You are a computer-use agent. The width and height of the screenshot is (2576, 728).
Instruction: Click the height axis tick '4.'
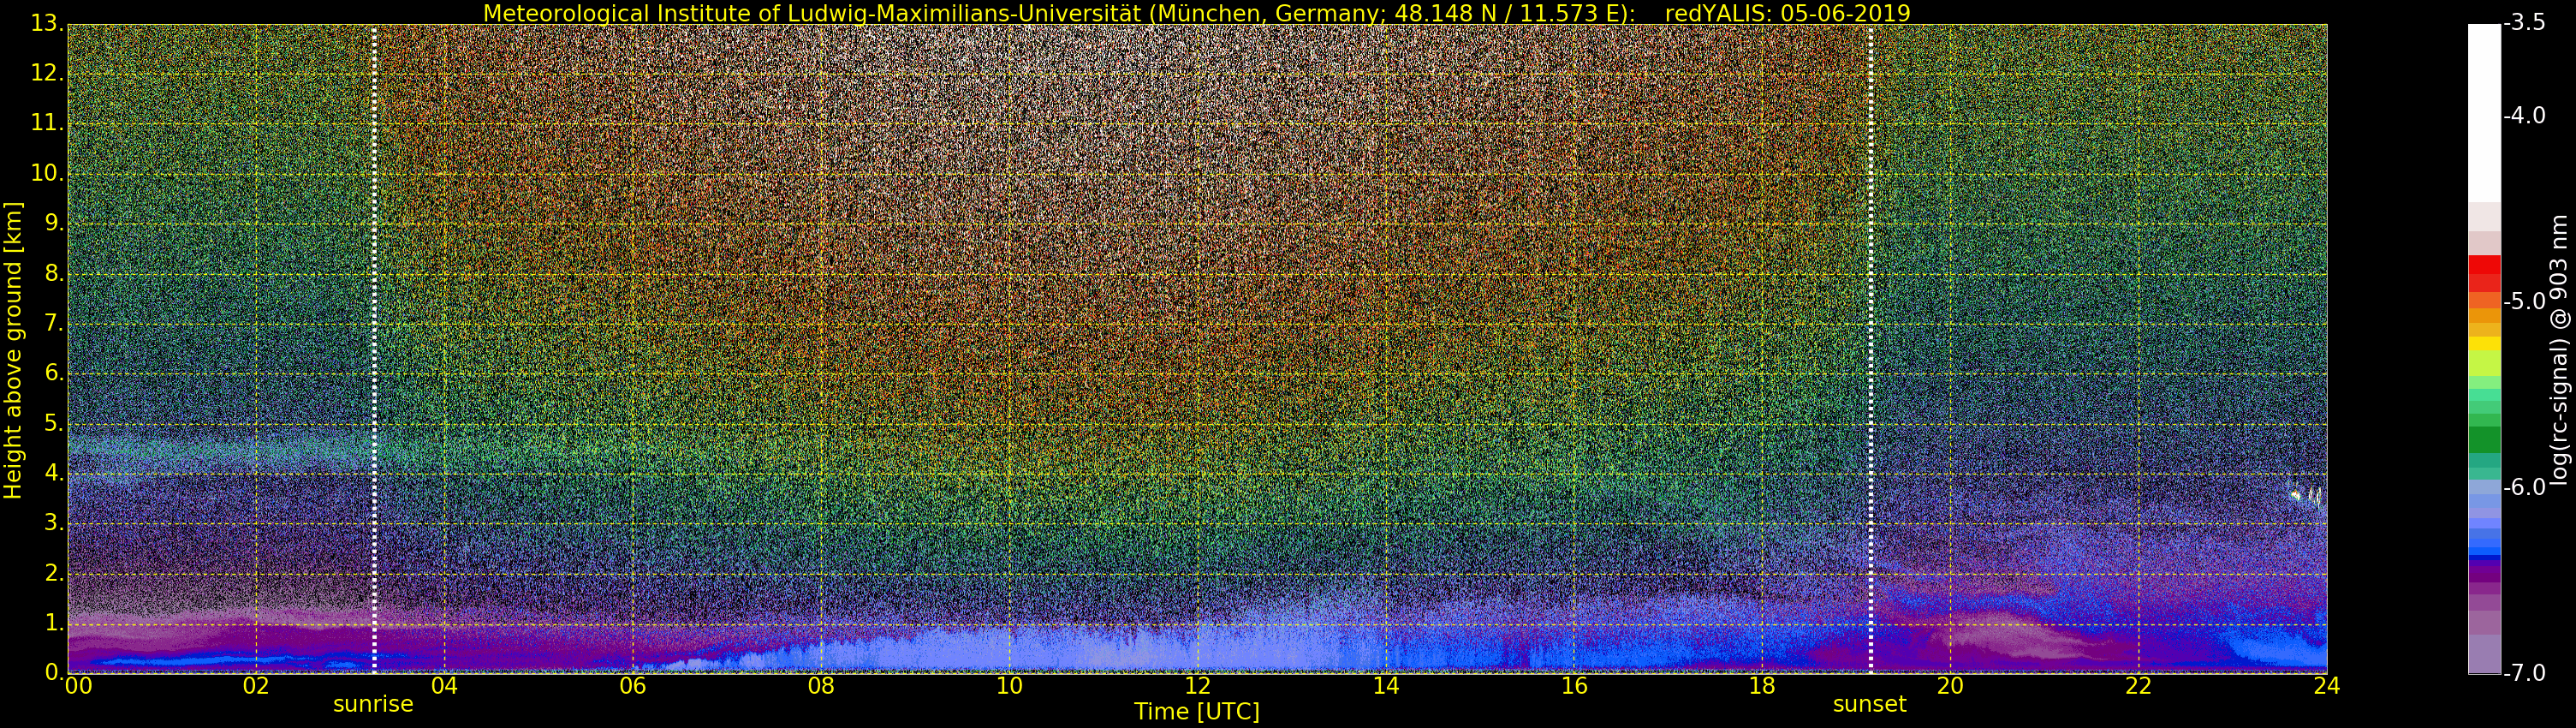[x=54, y=473]
